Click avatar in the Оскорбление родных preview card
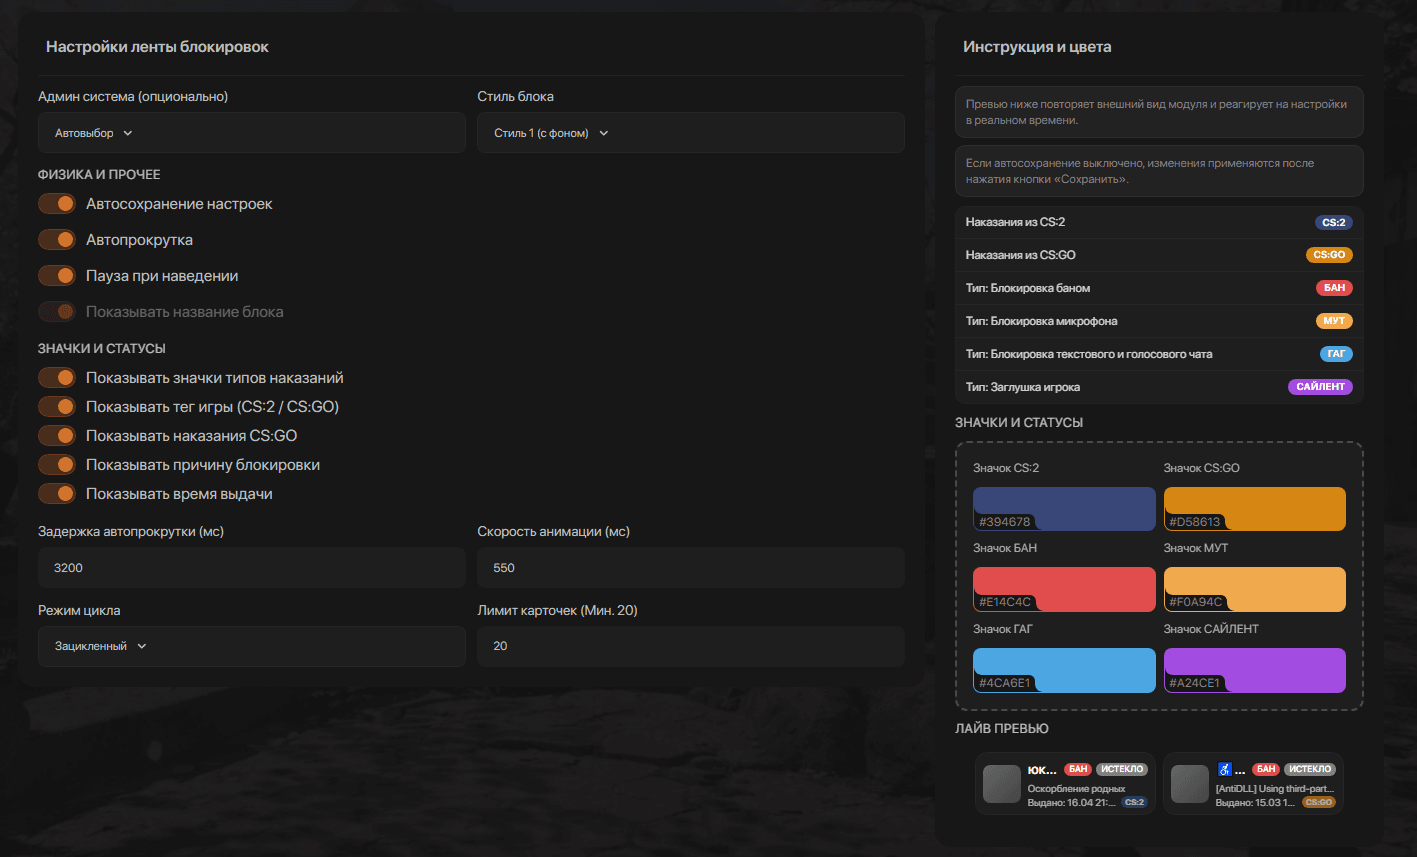This screenshot has height=857, width=1417. [1001, 784]
